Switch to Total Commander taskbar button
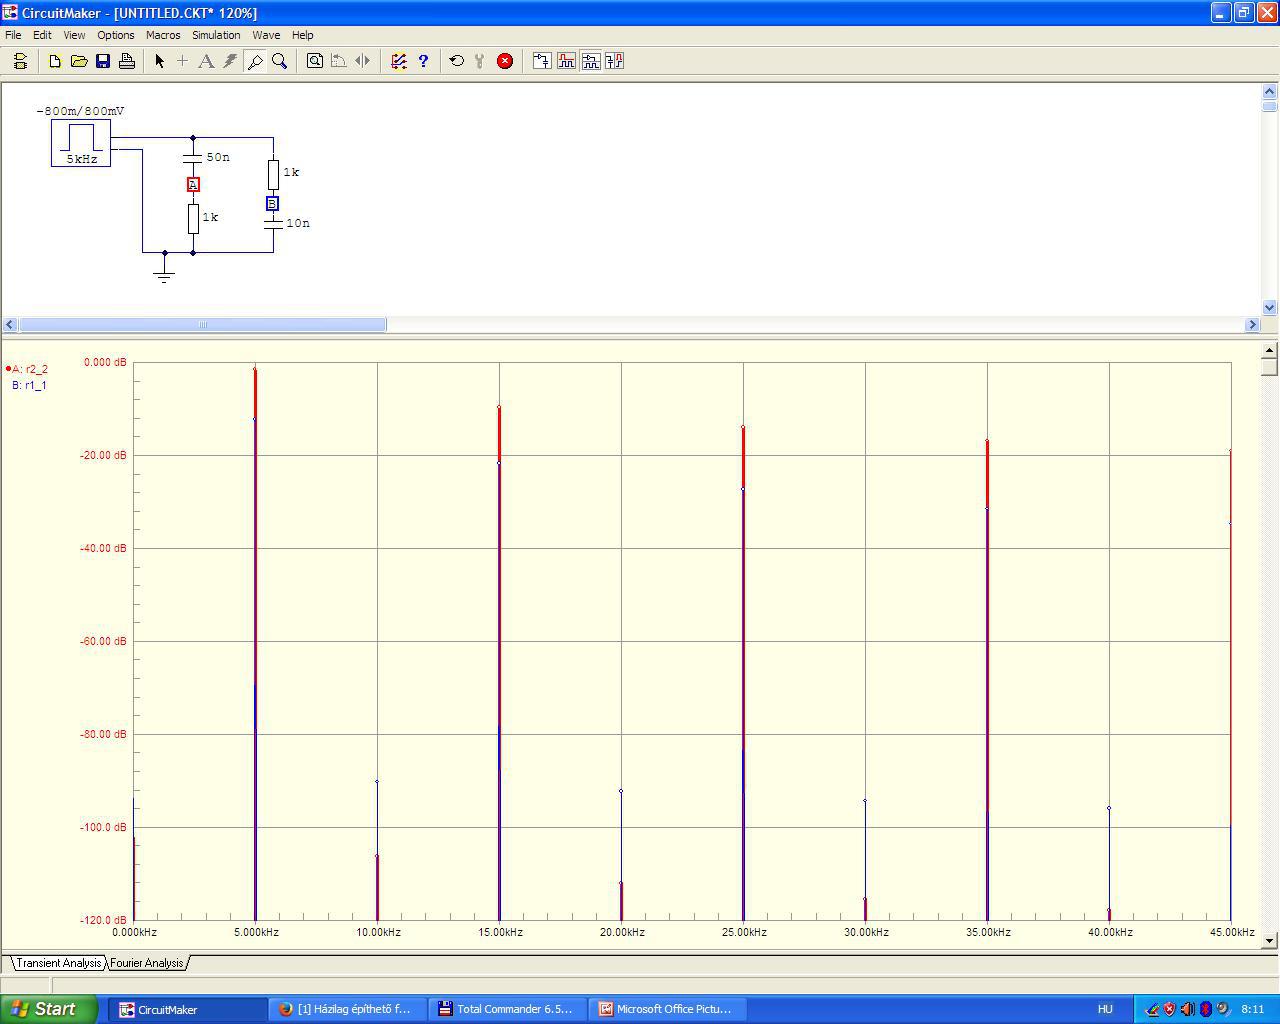The image size is (1280, 1024). (x=508, y=1009)
